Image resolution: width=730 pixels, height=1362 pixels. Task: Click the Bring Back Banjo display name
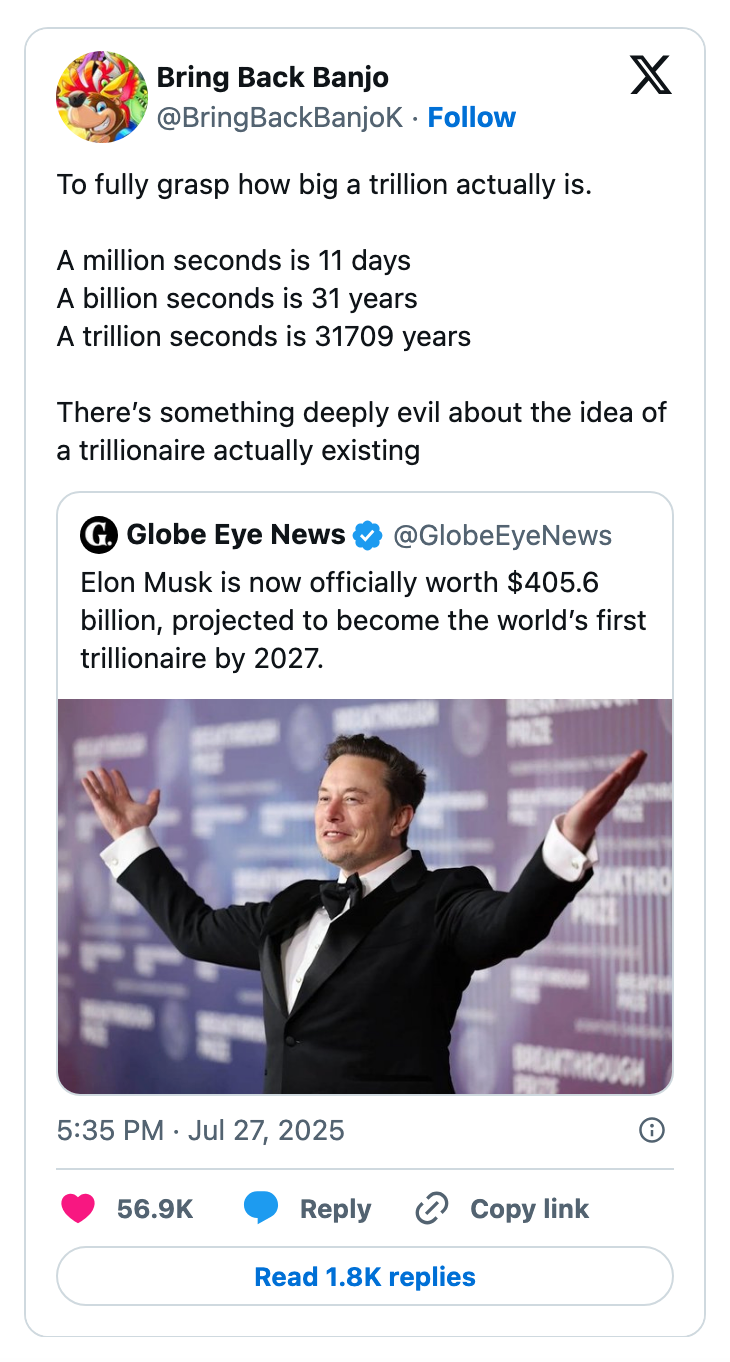273,77
